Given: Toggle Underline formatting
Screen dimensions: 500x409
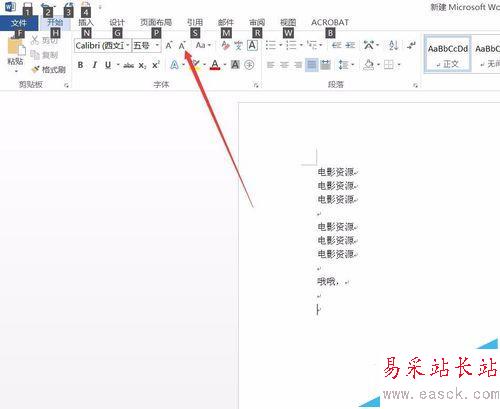Looking at the screenshot, I should pos(108,65).
